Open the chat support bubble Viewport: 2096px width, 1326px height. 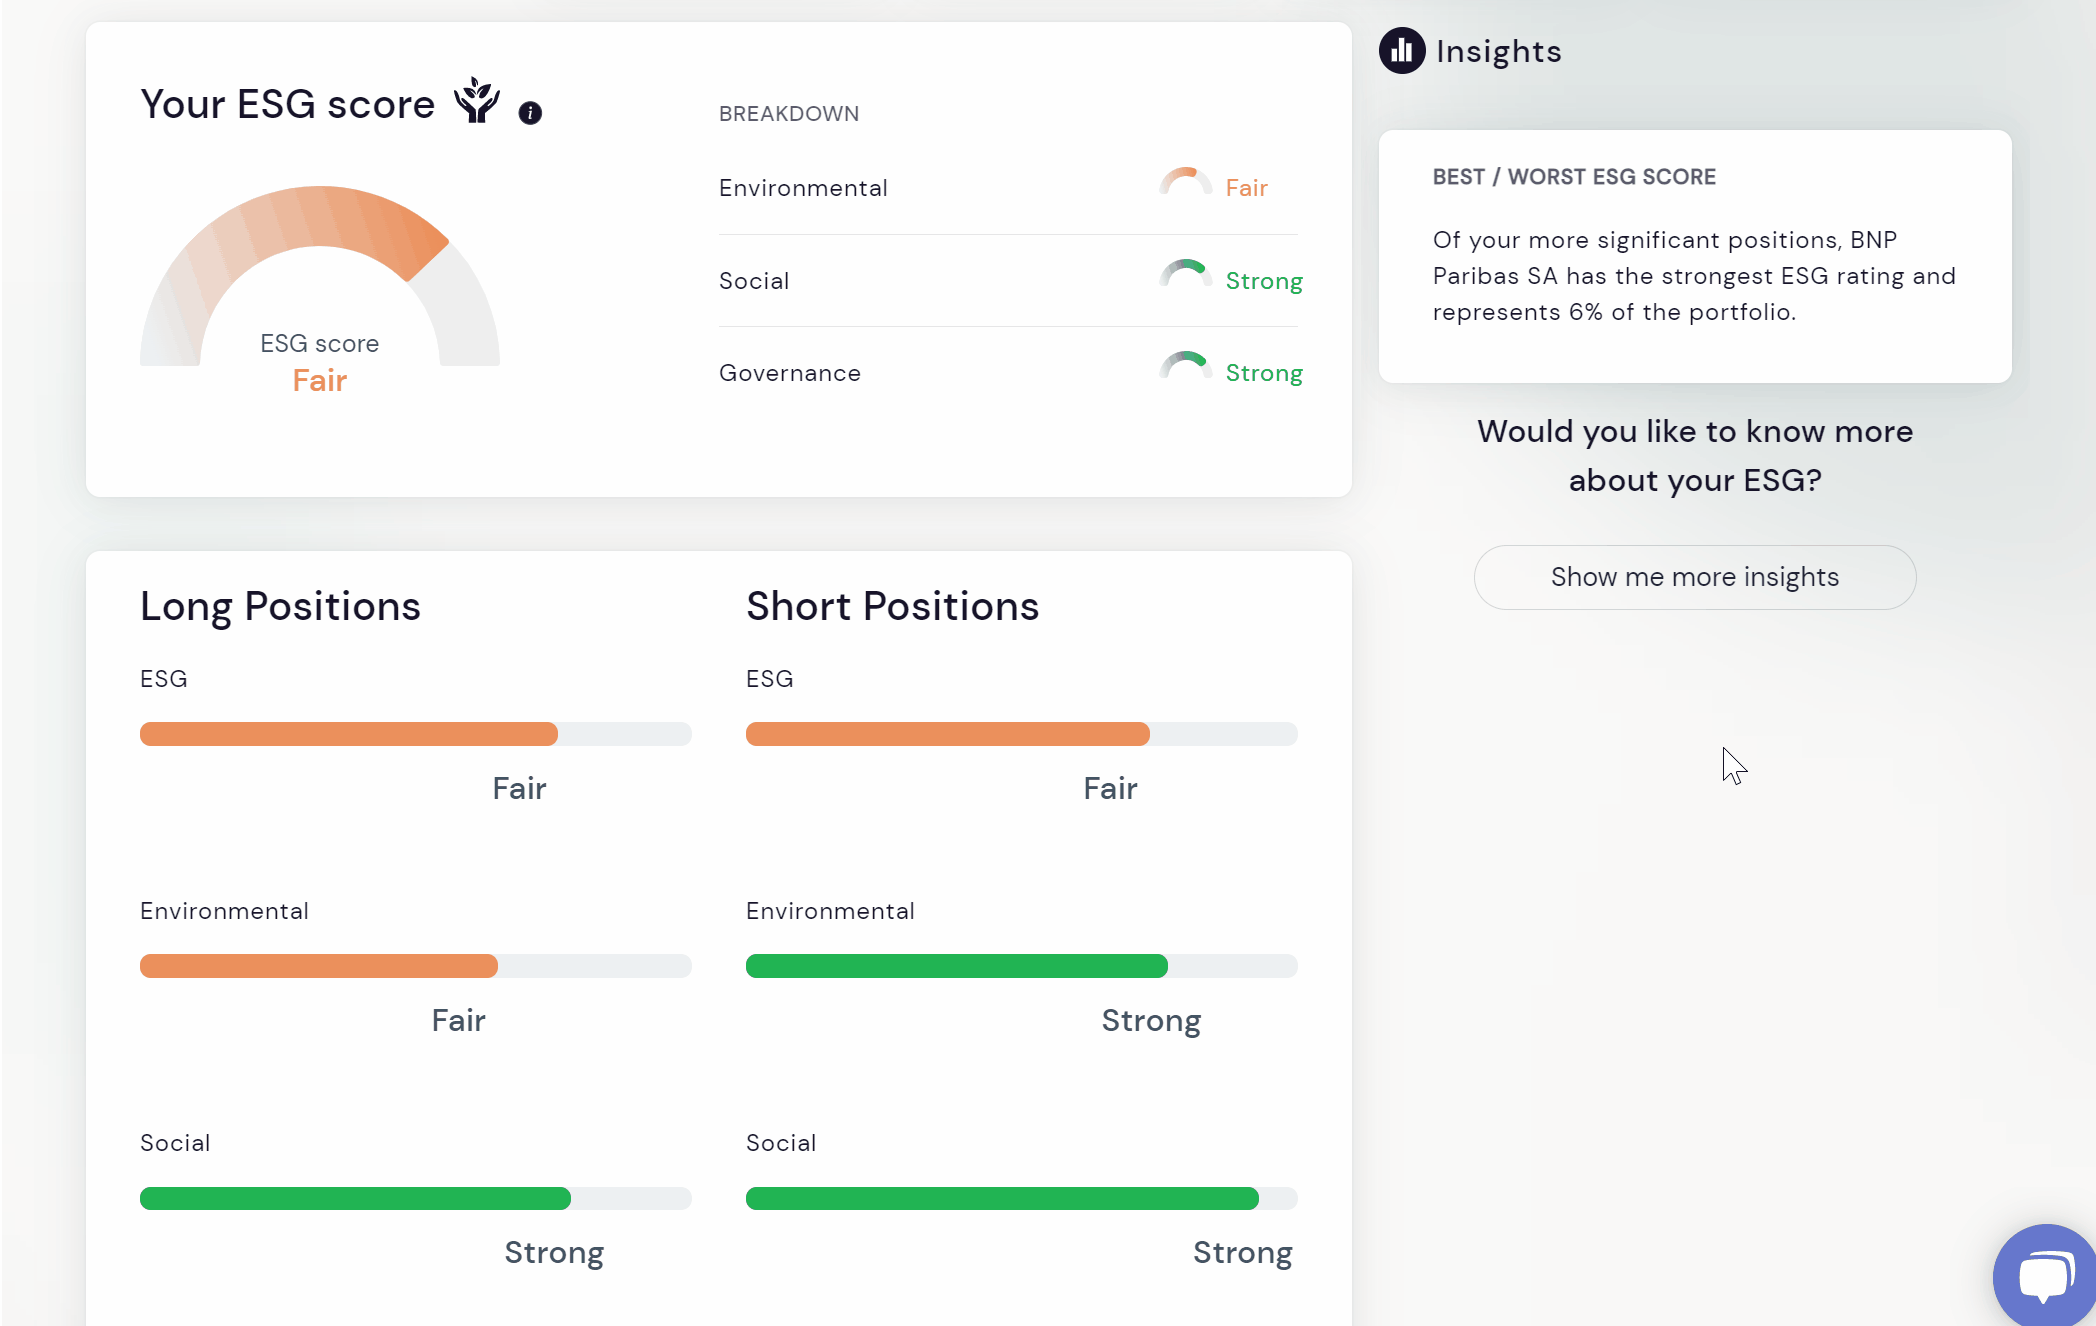coord(2044,1276)
